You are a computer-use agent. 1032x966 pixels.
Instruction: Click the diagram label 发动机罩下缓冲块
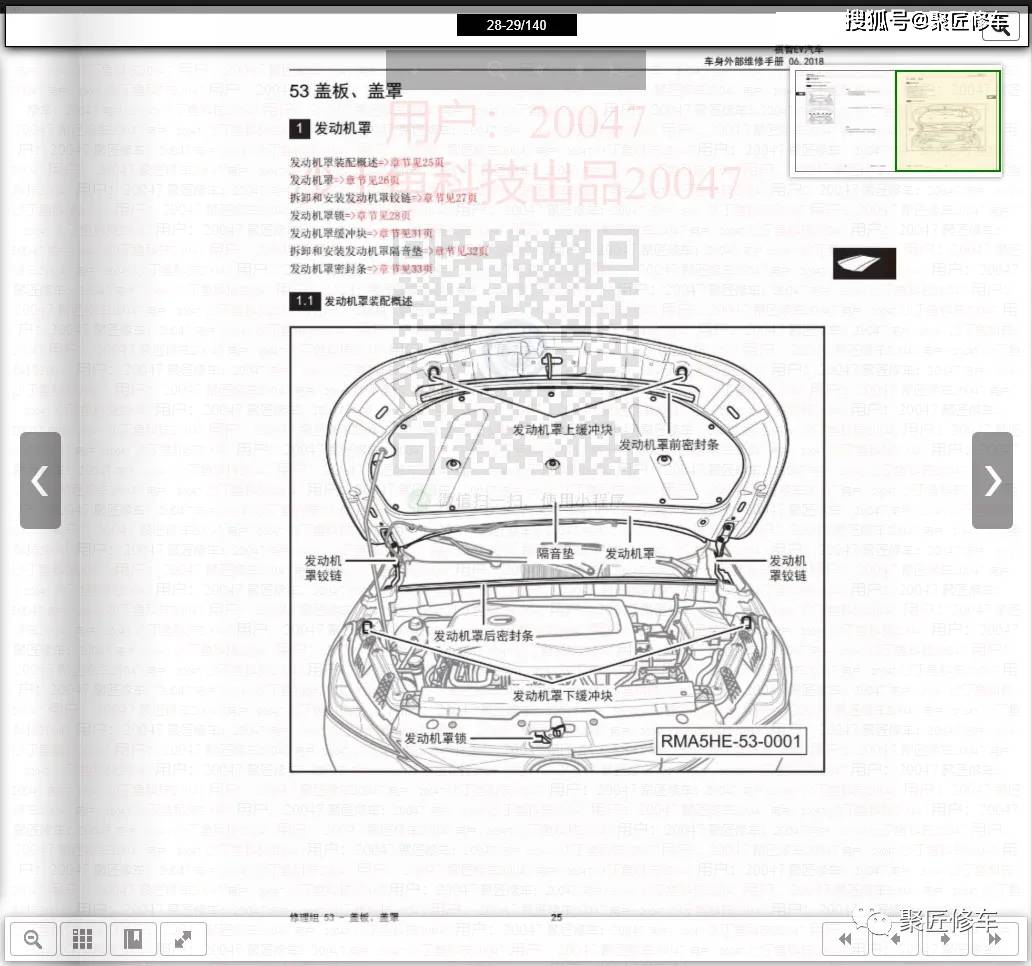click(562, 696)
